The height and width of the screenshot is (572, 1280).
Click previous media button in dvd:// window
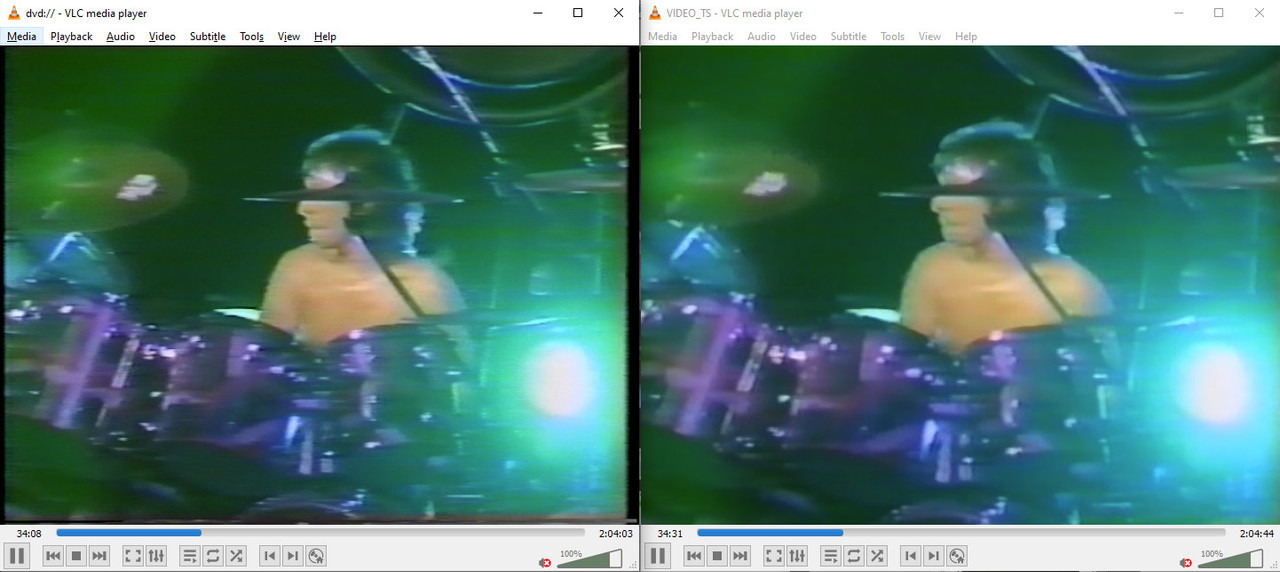click(54, 556)
